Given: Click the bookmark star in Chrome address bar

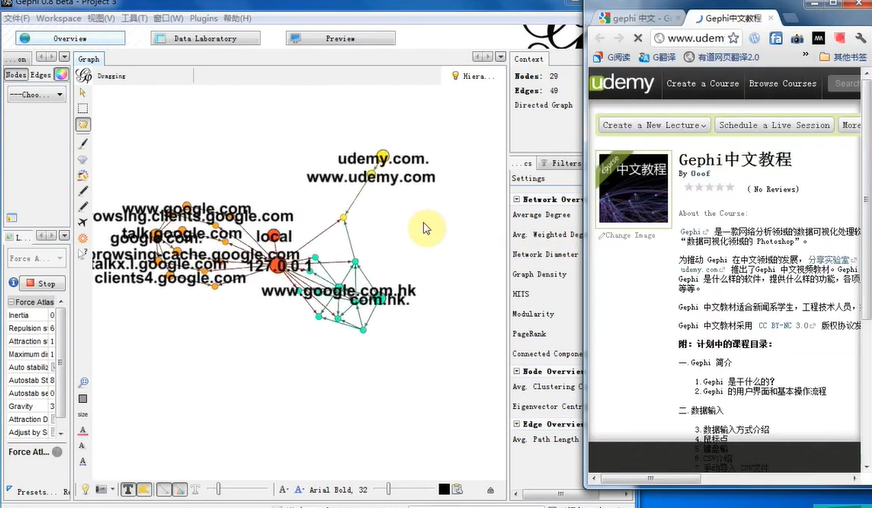Looking at the screenshot, I should click(734, 38).
